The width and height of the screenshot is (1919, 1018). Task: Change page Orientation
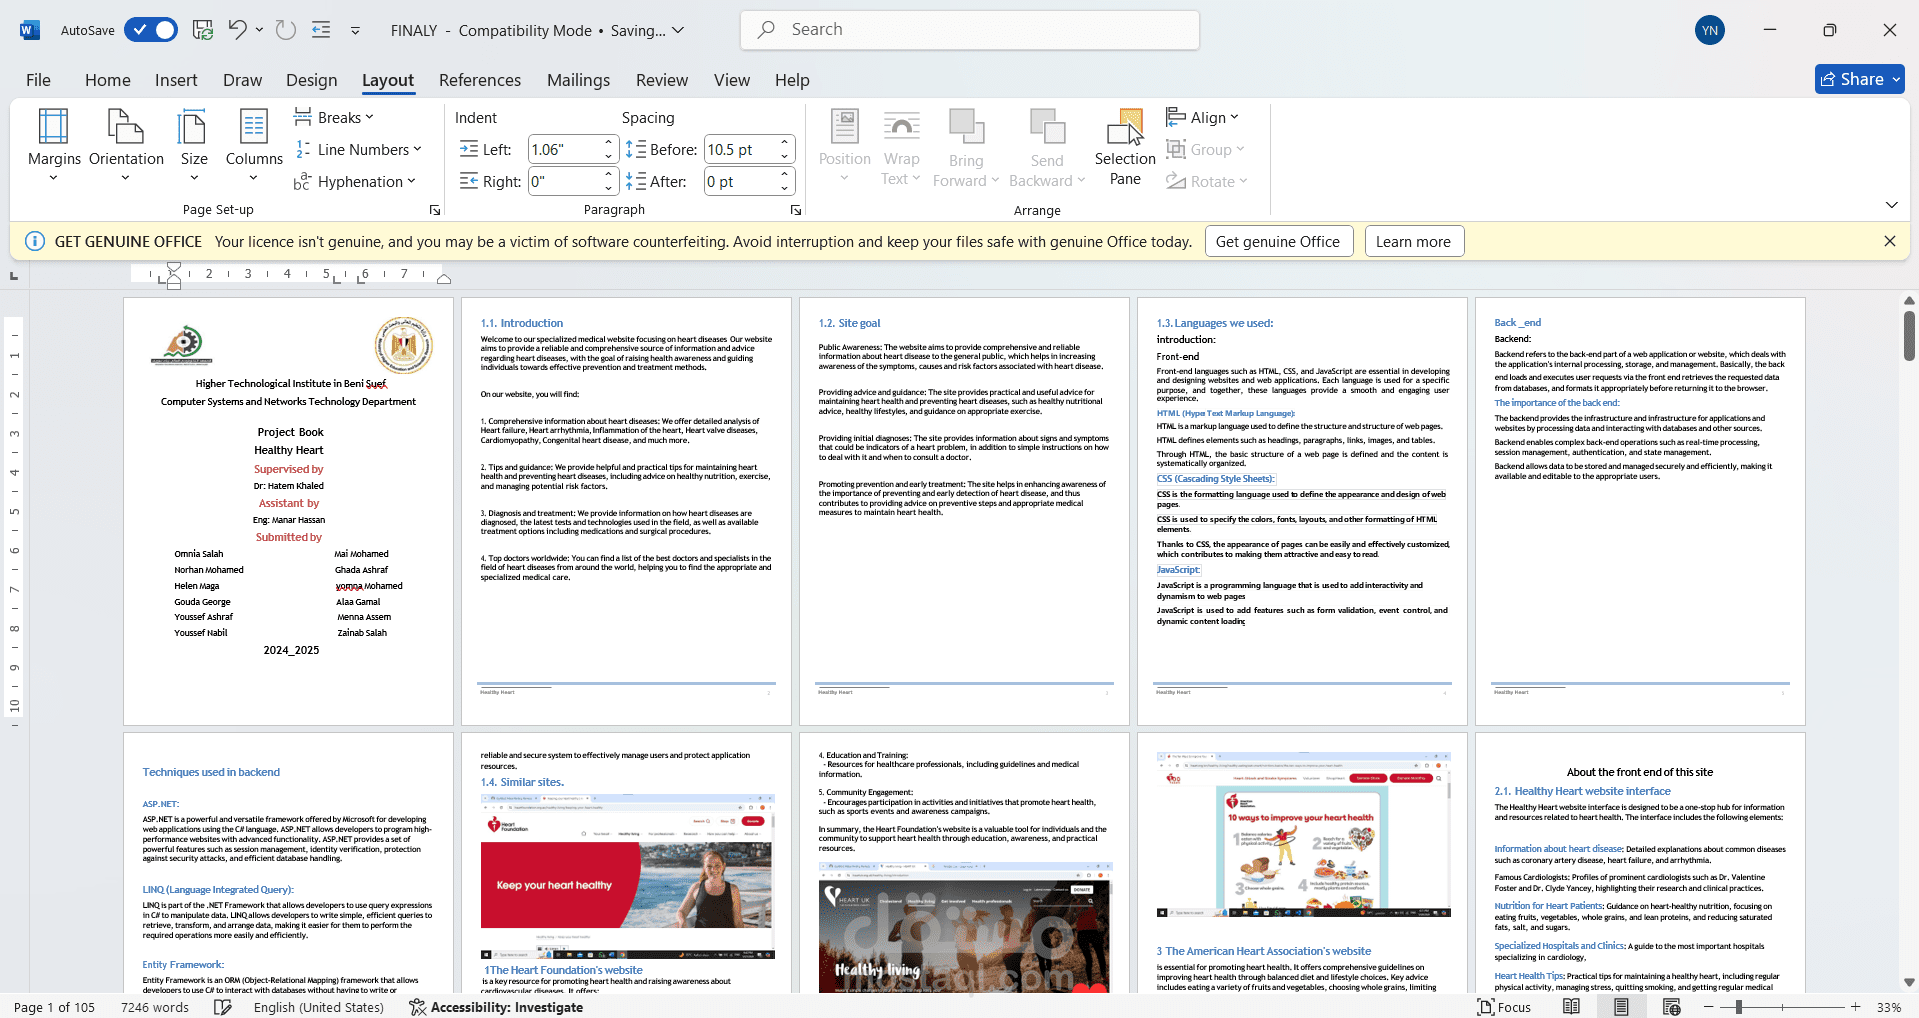click(126, 146)
